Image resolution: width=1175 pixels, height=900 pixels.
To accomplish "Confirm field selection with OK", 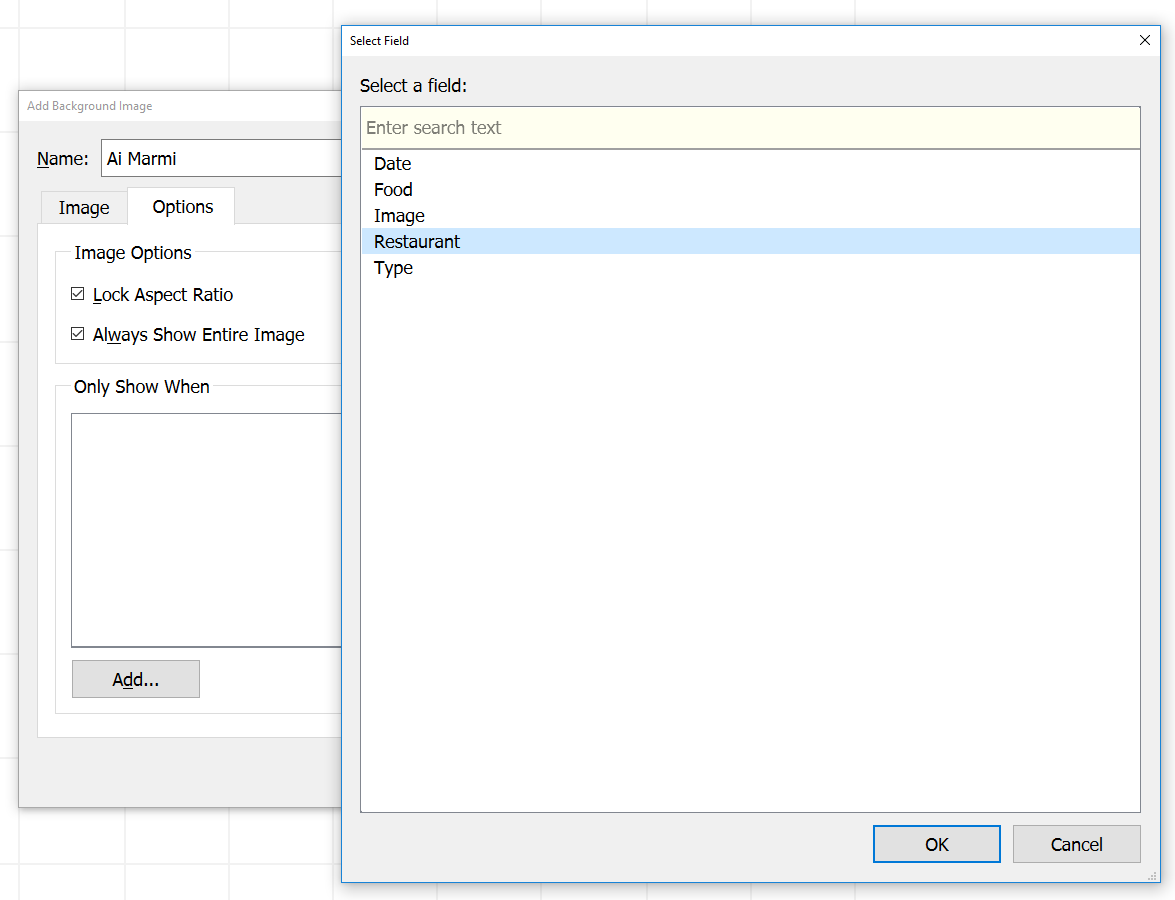I will click(936, 843).
